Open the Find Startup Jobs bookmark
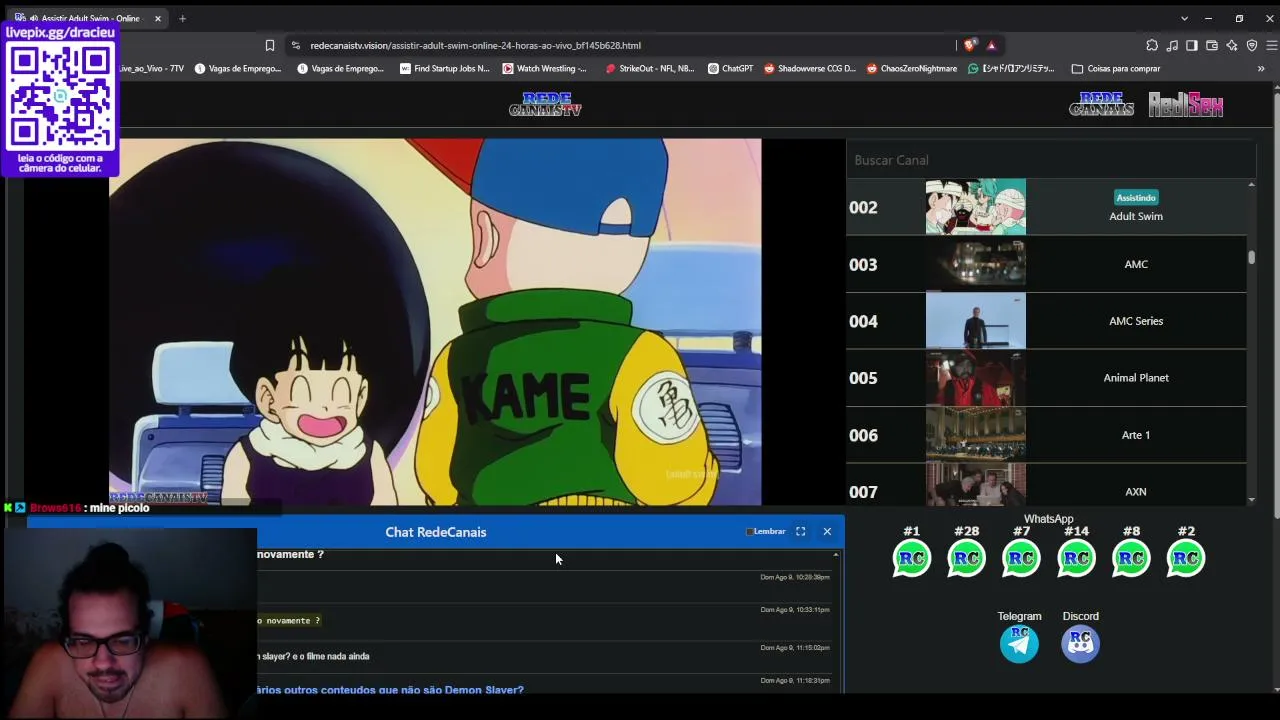 point(444,69)
